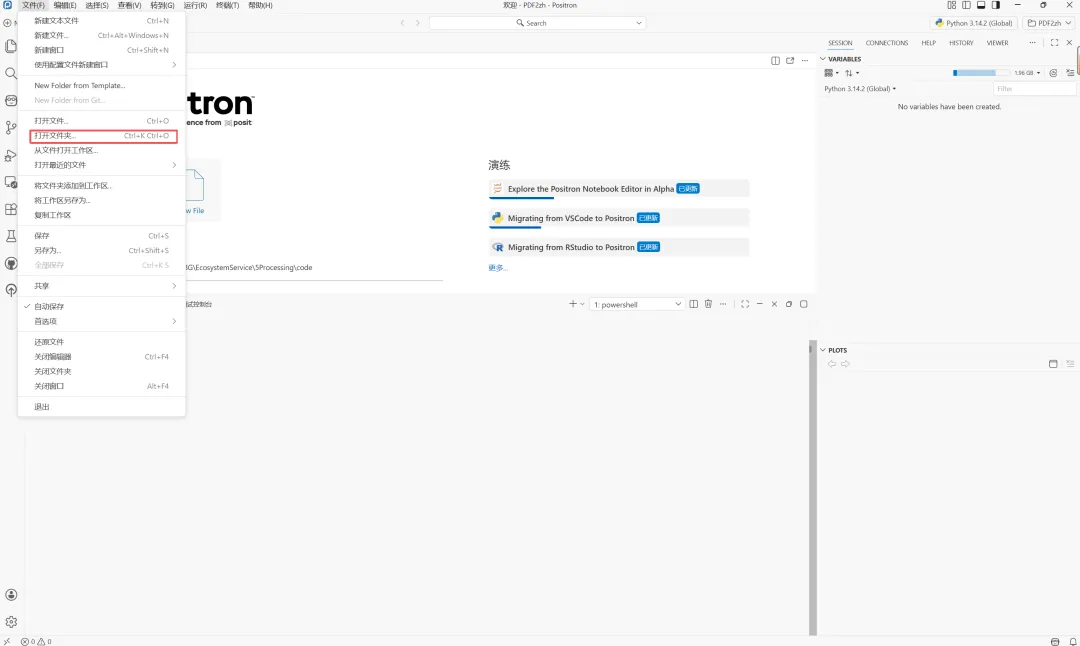Open Source Control branch icon
Viewport: 1080px width, 646px height.
click(x=10, y=127)
